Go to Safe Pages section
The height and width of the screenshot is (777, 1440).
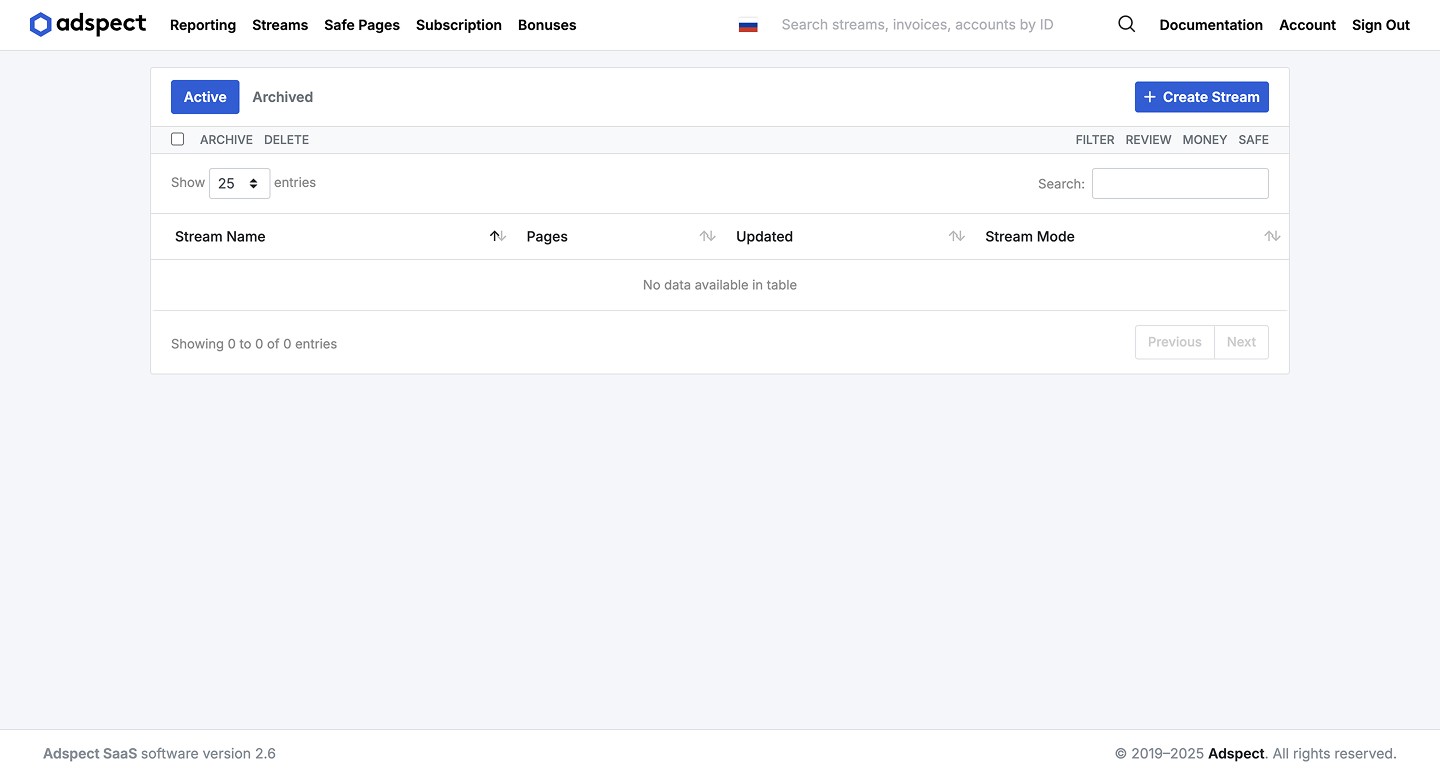362,25
